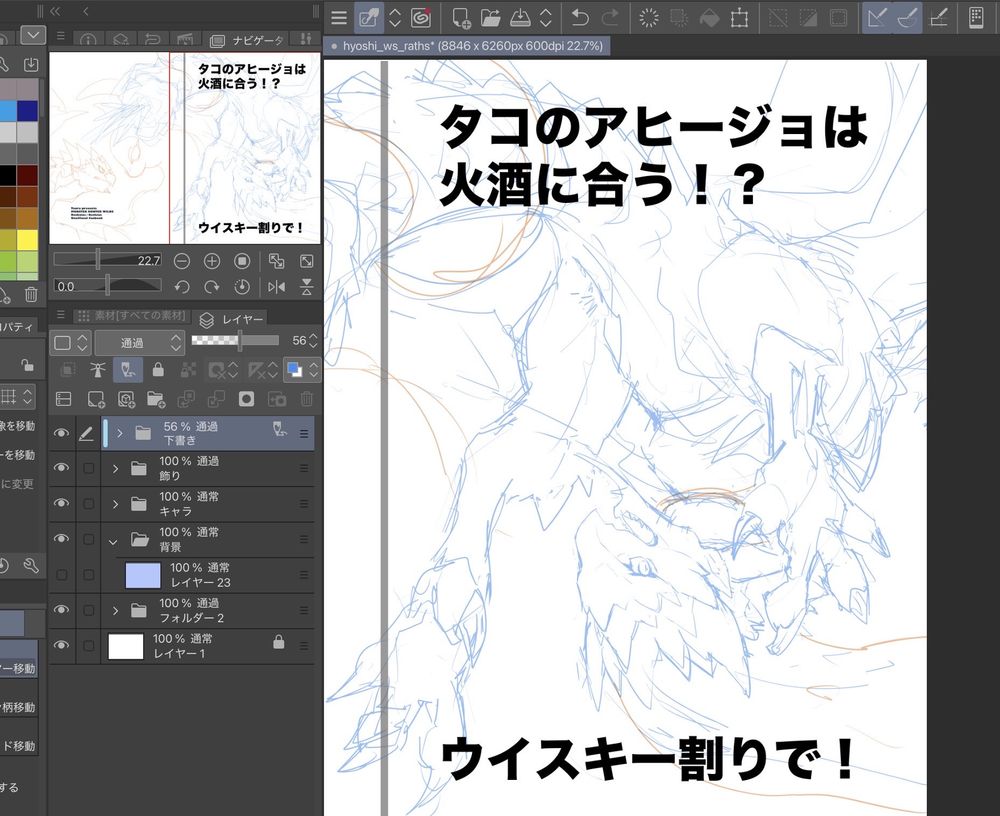Viewport: 1000px width, 816px height.
Task: Click the Navigator canvas preview thumbnail
Action: (x=184, y=147)
